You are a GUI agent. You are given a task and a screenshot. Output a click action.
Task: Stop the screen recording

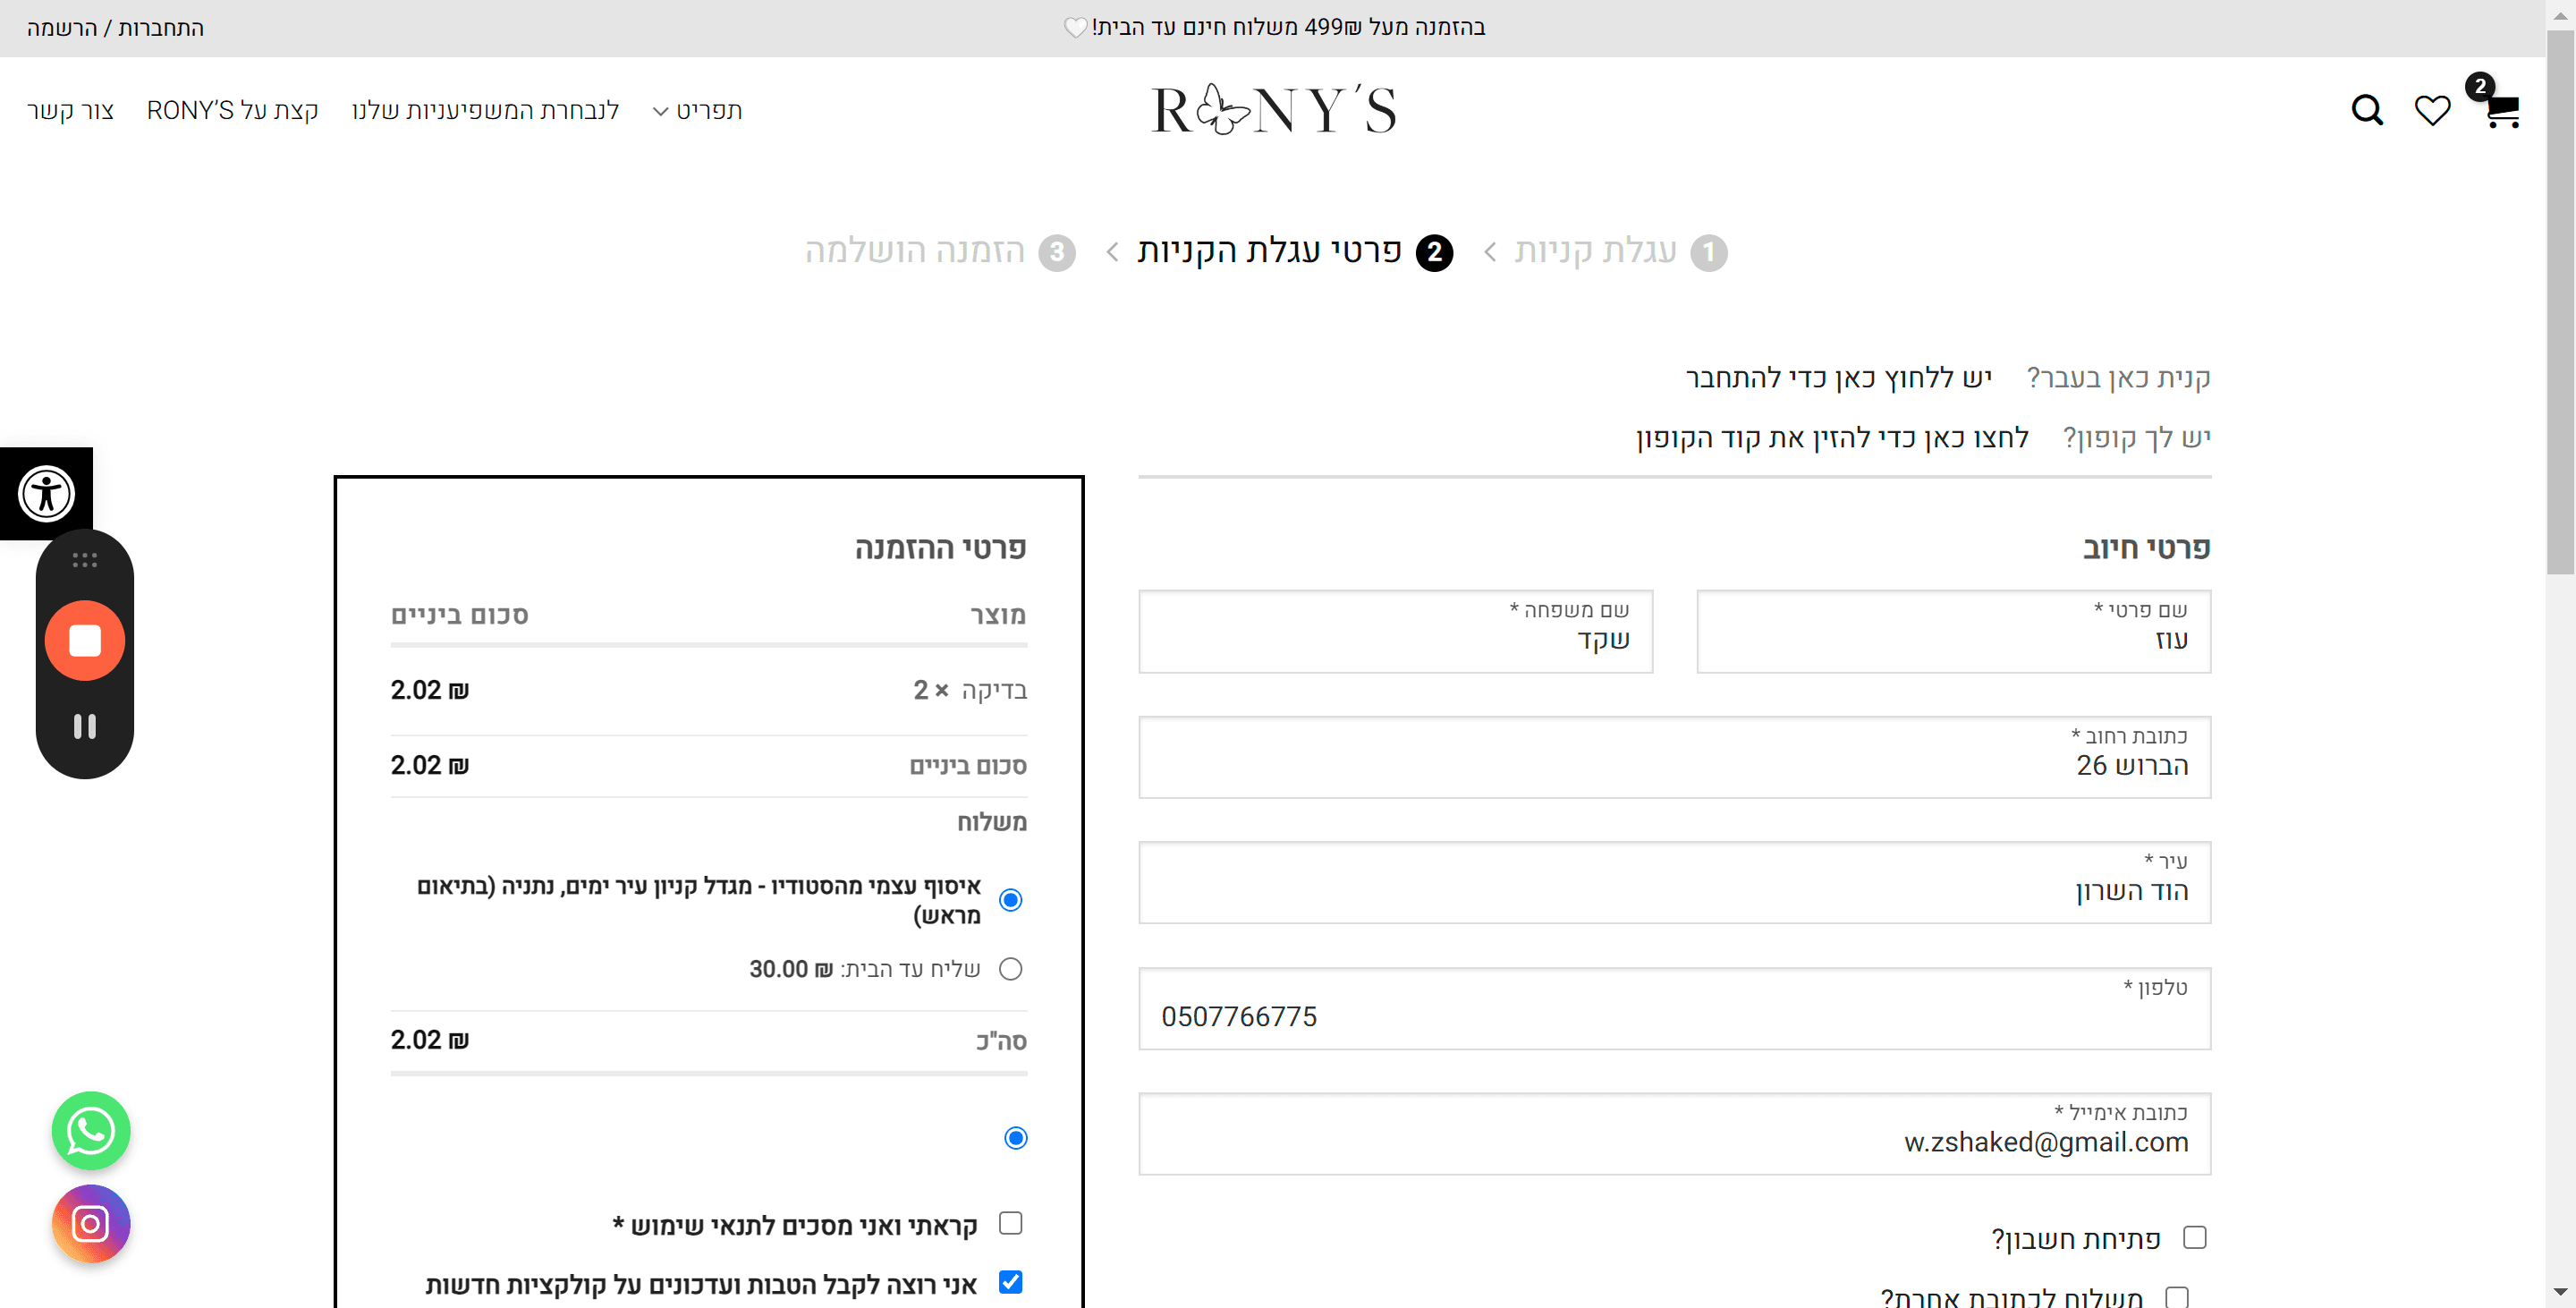(85, 640)
